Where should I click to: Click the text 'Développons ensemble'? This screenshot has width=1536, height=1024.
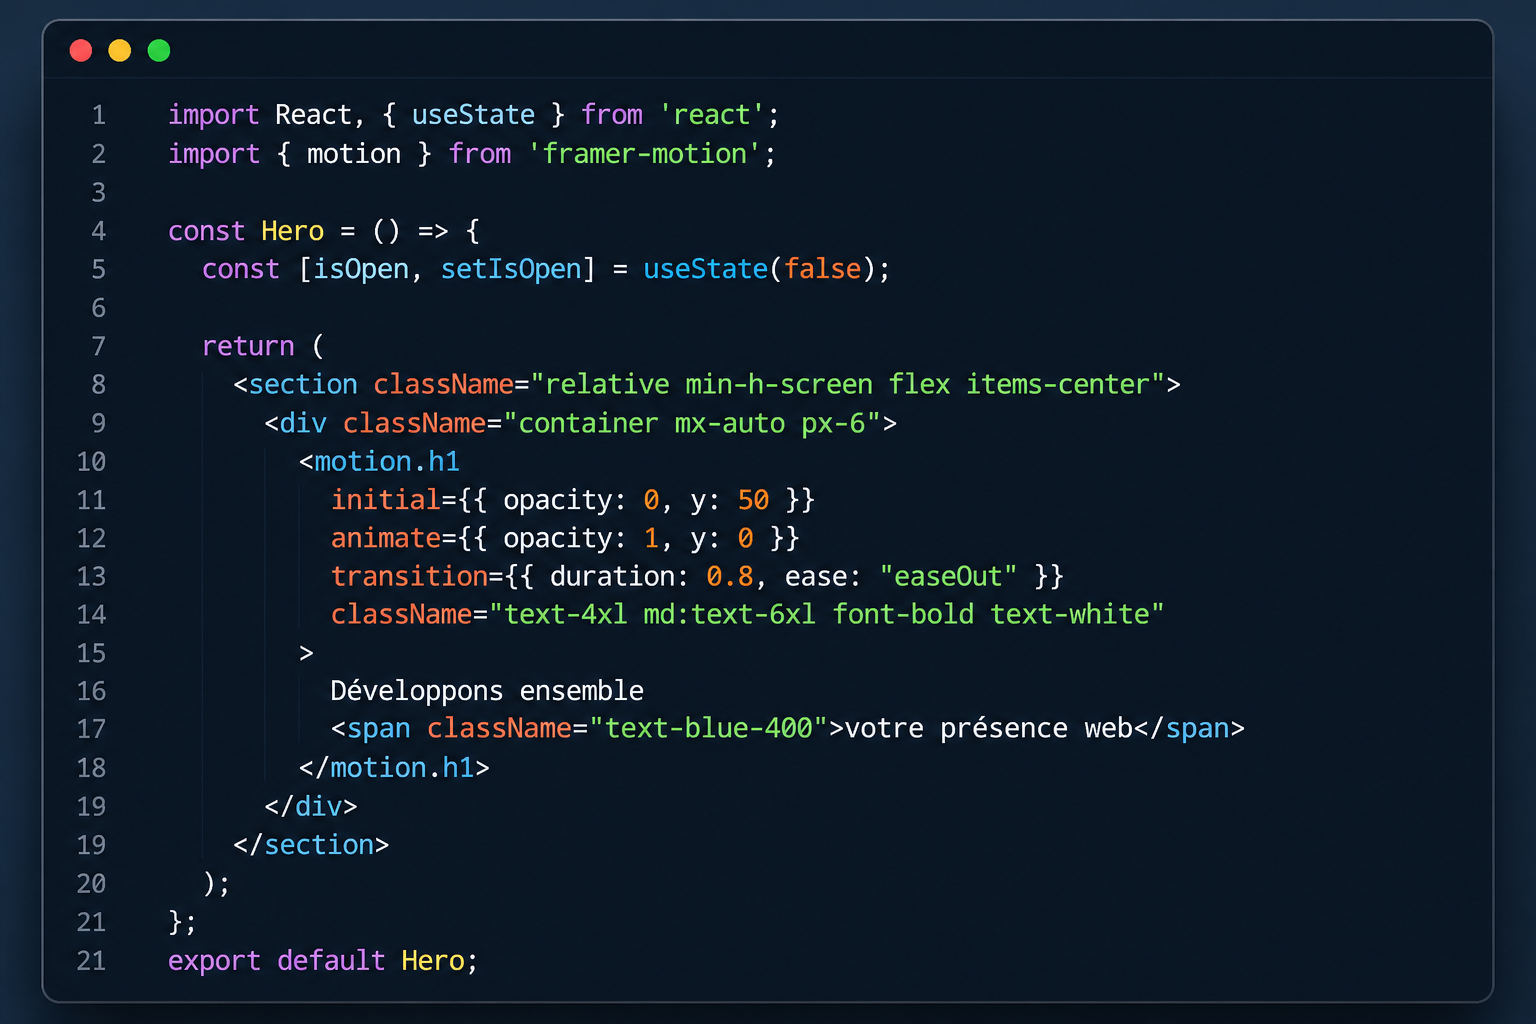487,691
